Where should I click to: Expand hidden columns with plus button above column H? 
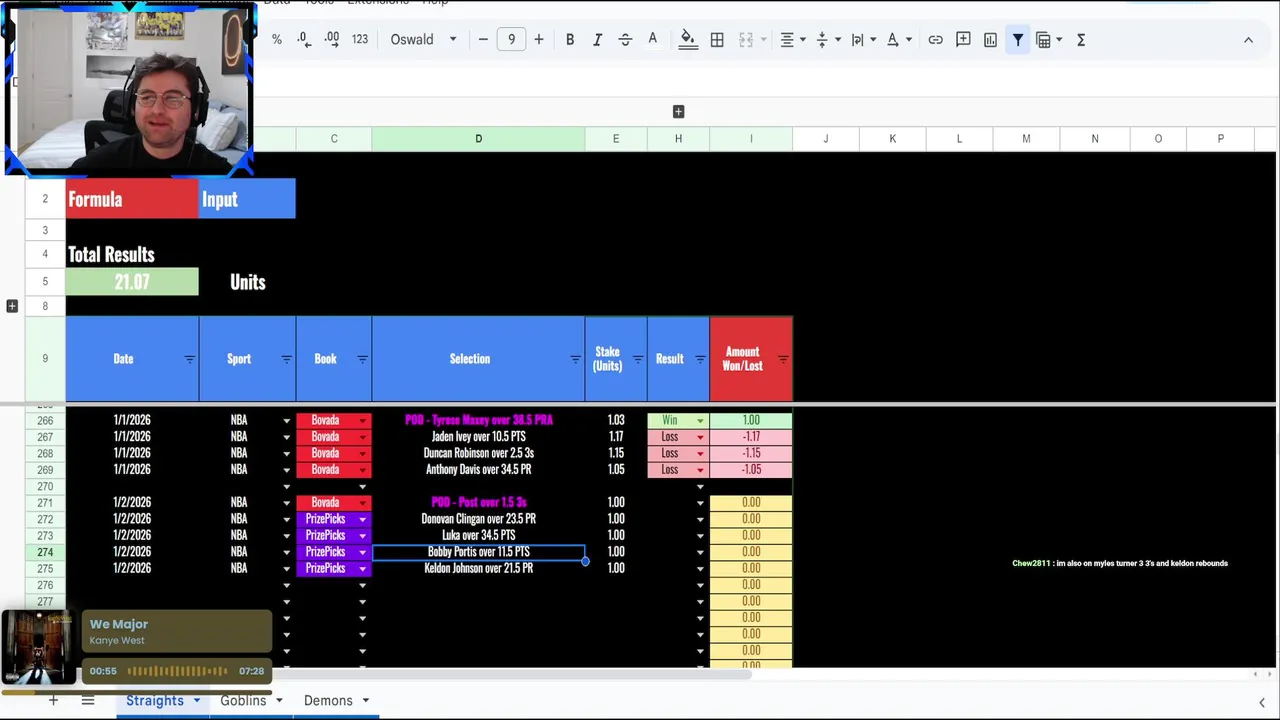coord(678,111)
